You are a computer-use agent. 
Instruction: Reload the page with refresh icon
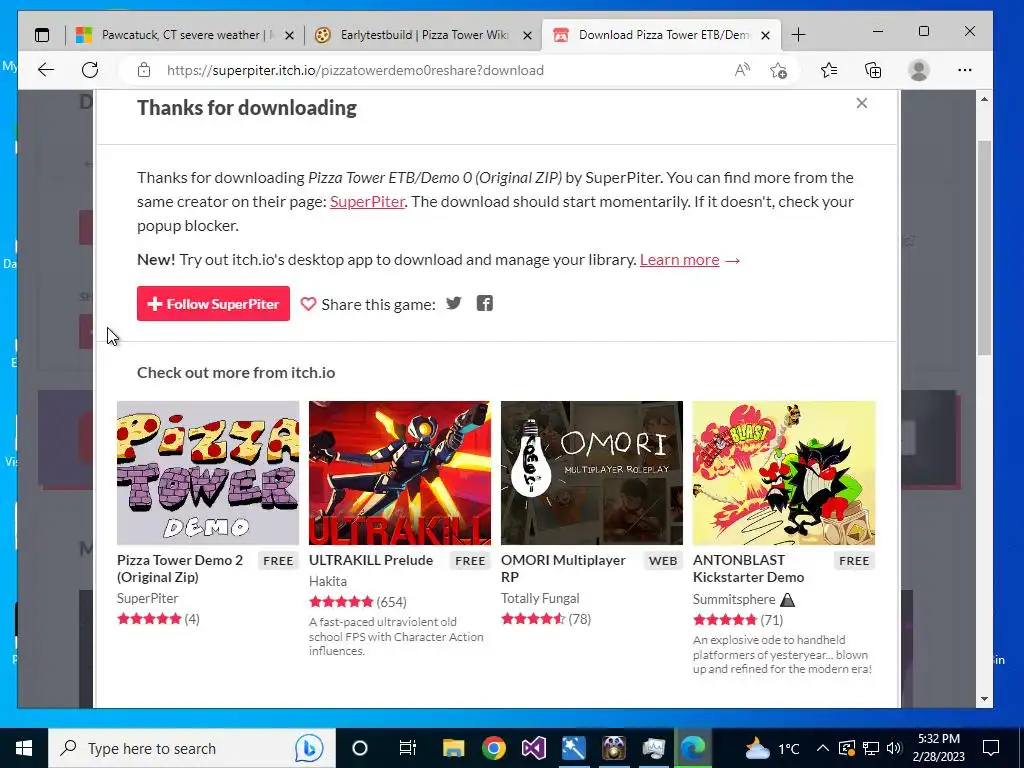(90, 70)
